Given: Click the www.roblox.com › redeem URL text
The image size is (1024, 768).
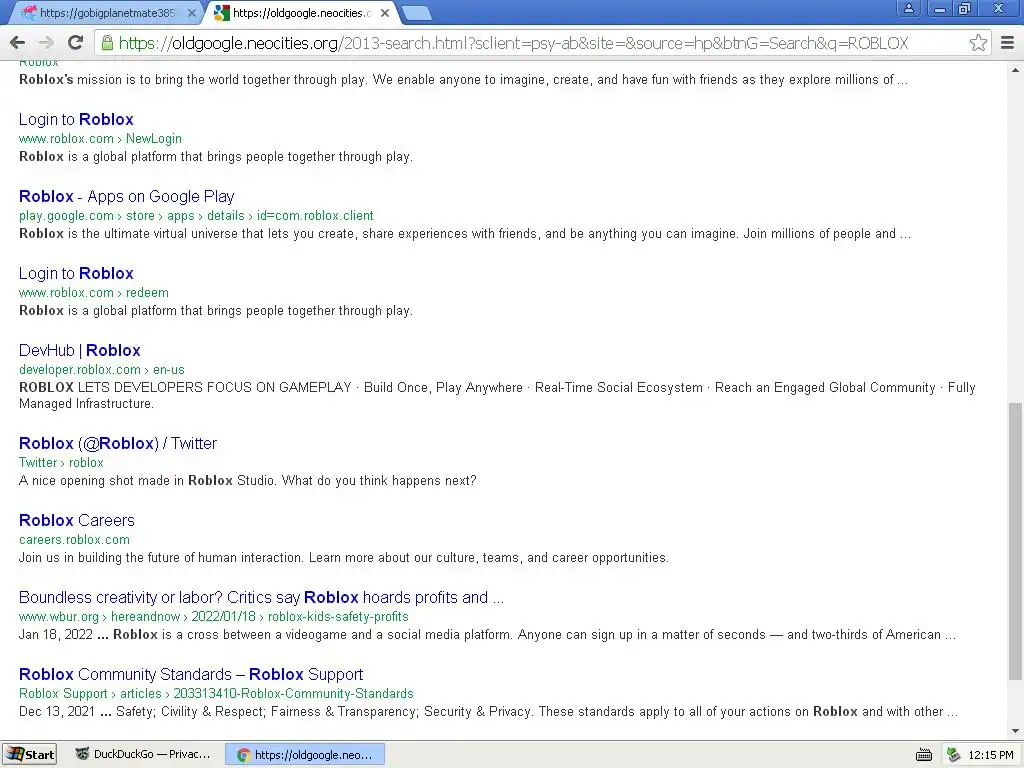Looking at the screenshot, I should click(93, 293).
